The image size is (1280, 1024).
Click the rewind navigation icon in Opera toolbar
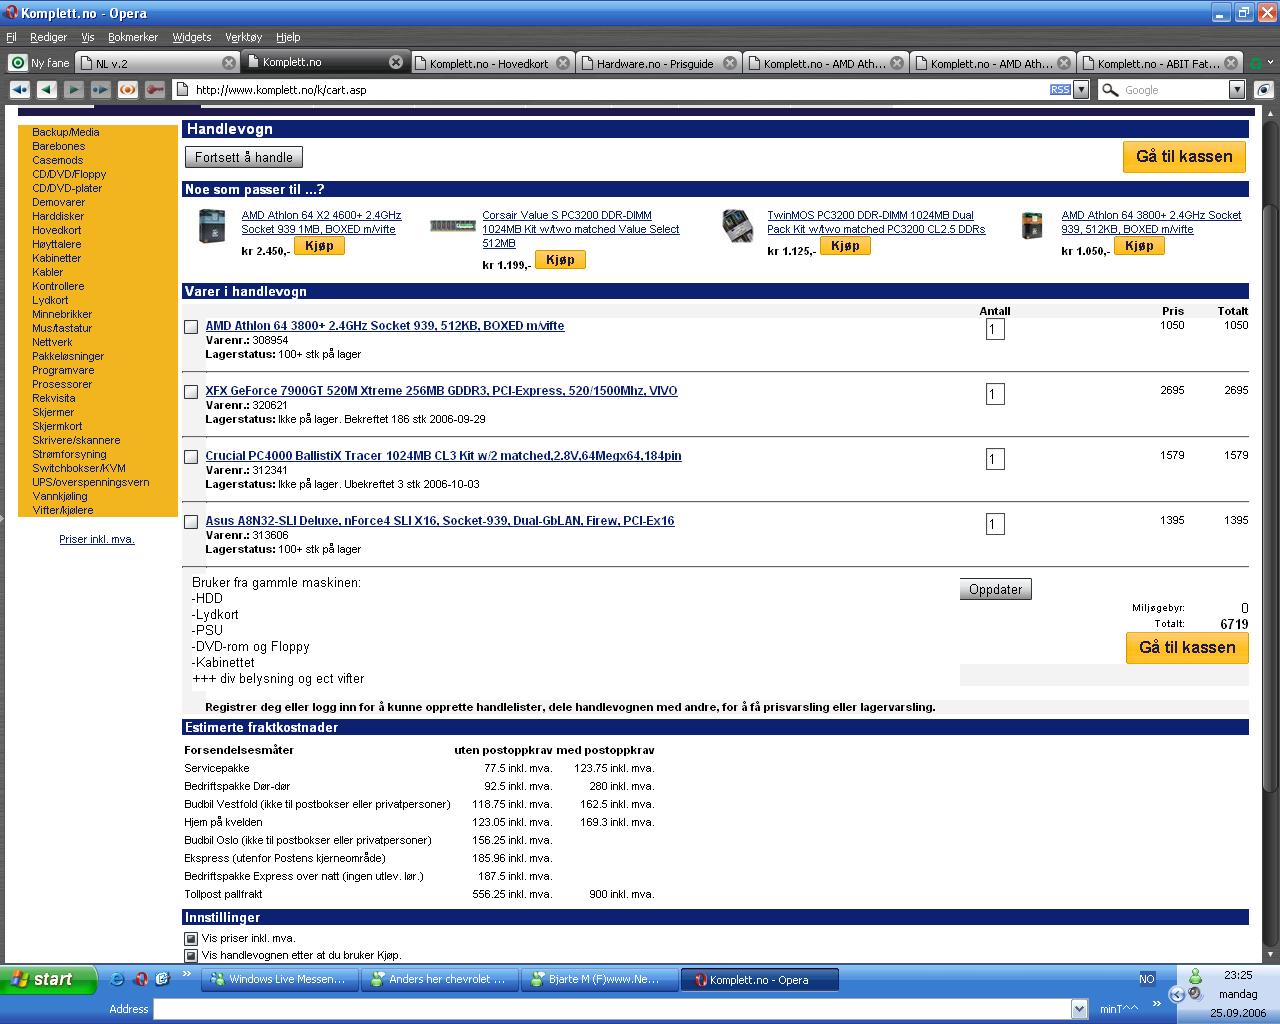tap(19, 89)
